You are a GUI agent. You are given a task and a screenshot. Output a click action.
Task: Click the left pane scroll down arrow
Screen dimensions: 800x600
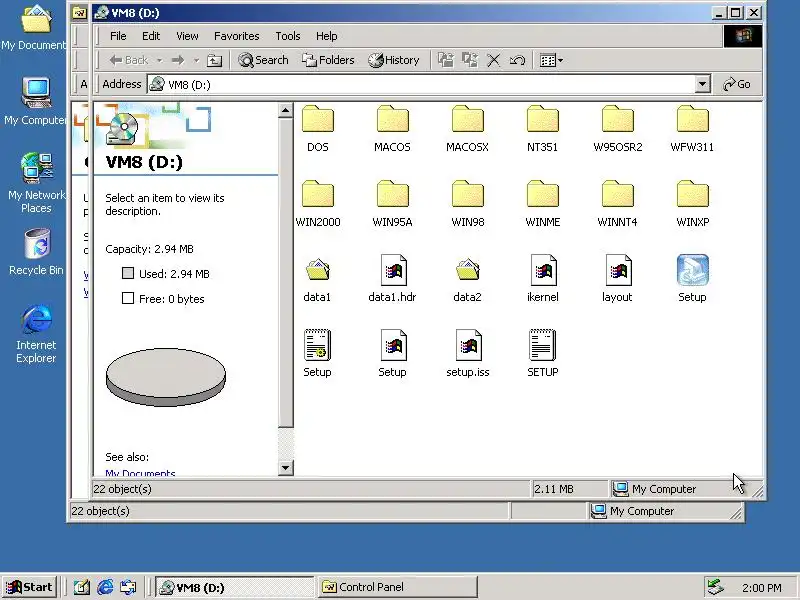(x=286, y=467)
